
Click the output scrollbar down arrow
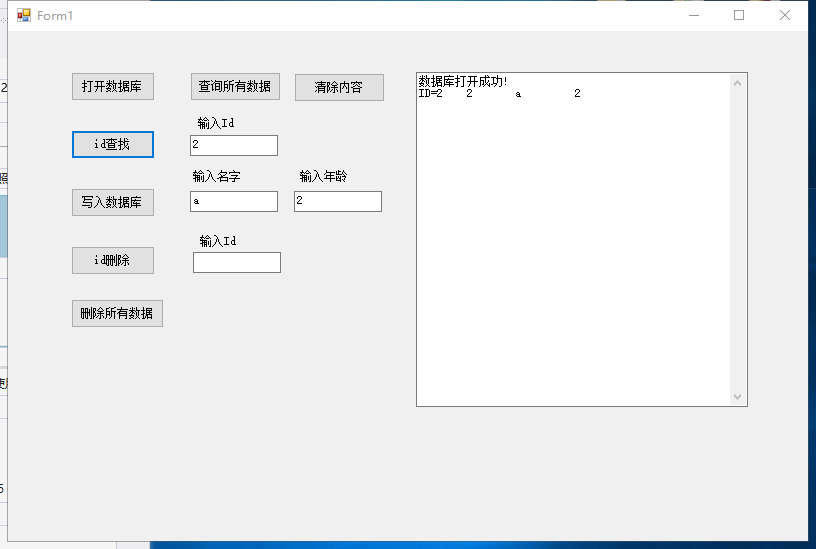pyautogui.click(x=738, y=397)
